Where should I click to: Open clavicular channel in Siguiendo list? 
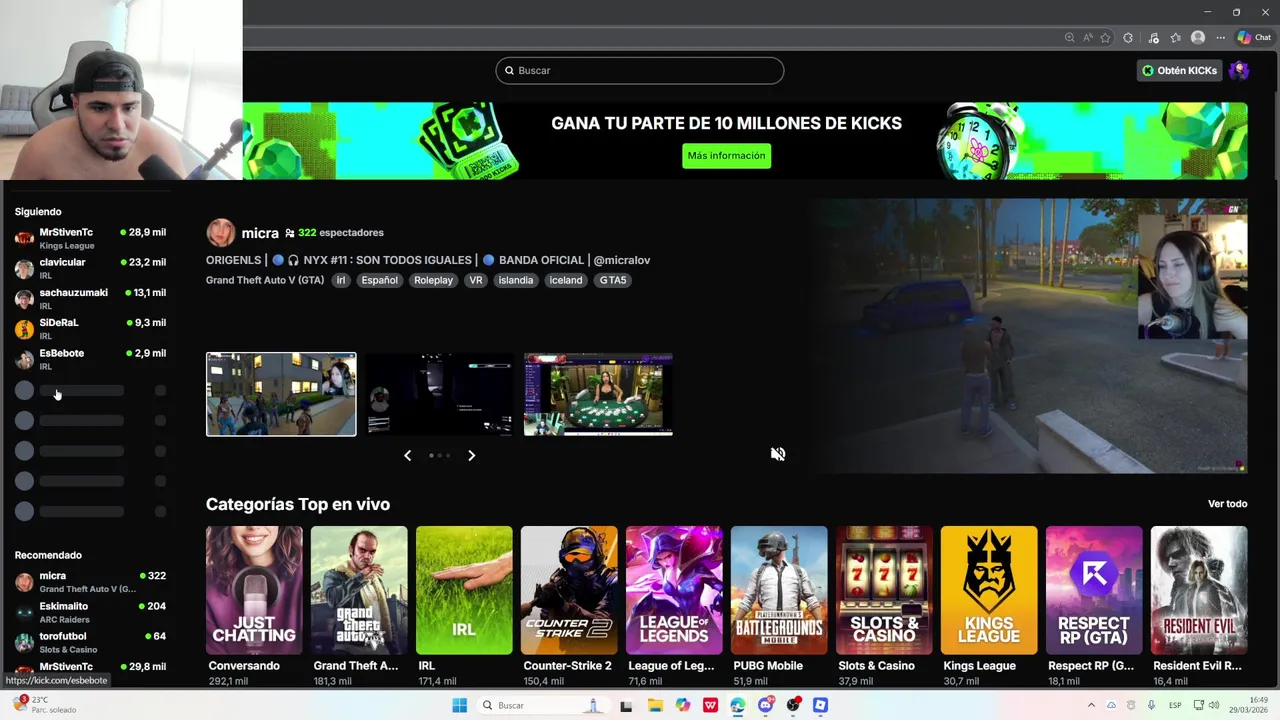coord(90,268)
